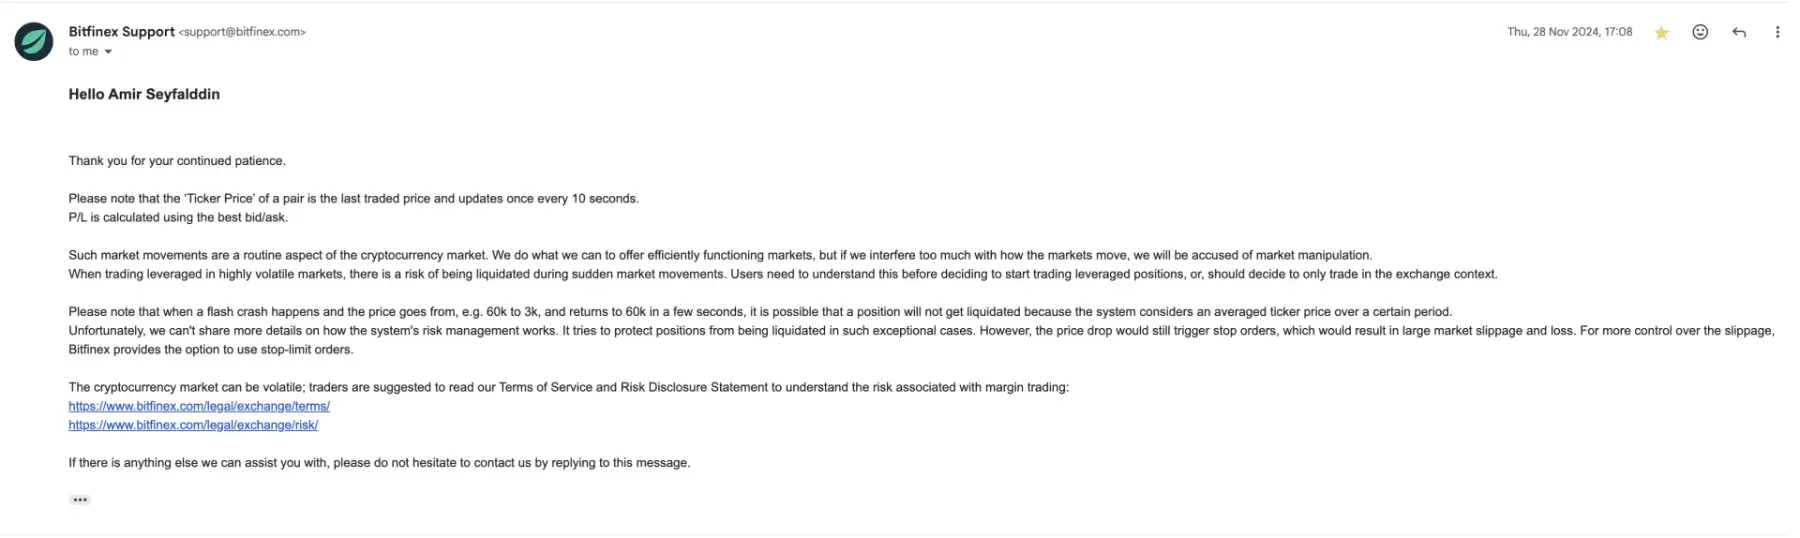Toggle the yellow star on this email
The width and height of the screenshot is (1800, 538).
1661,33
